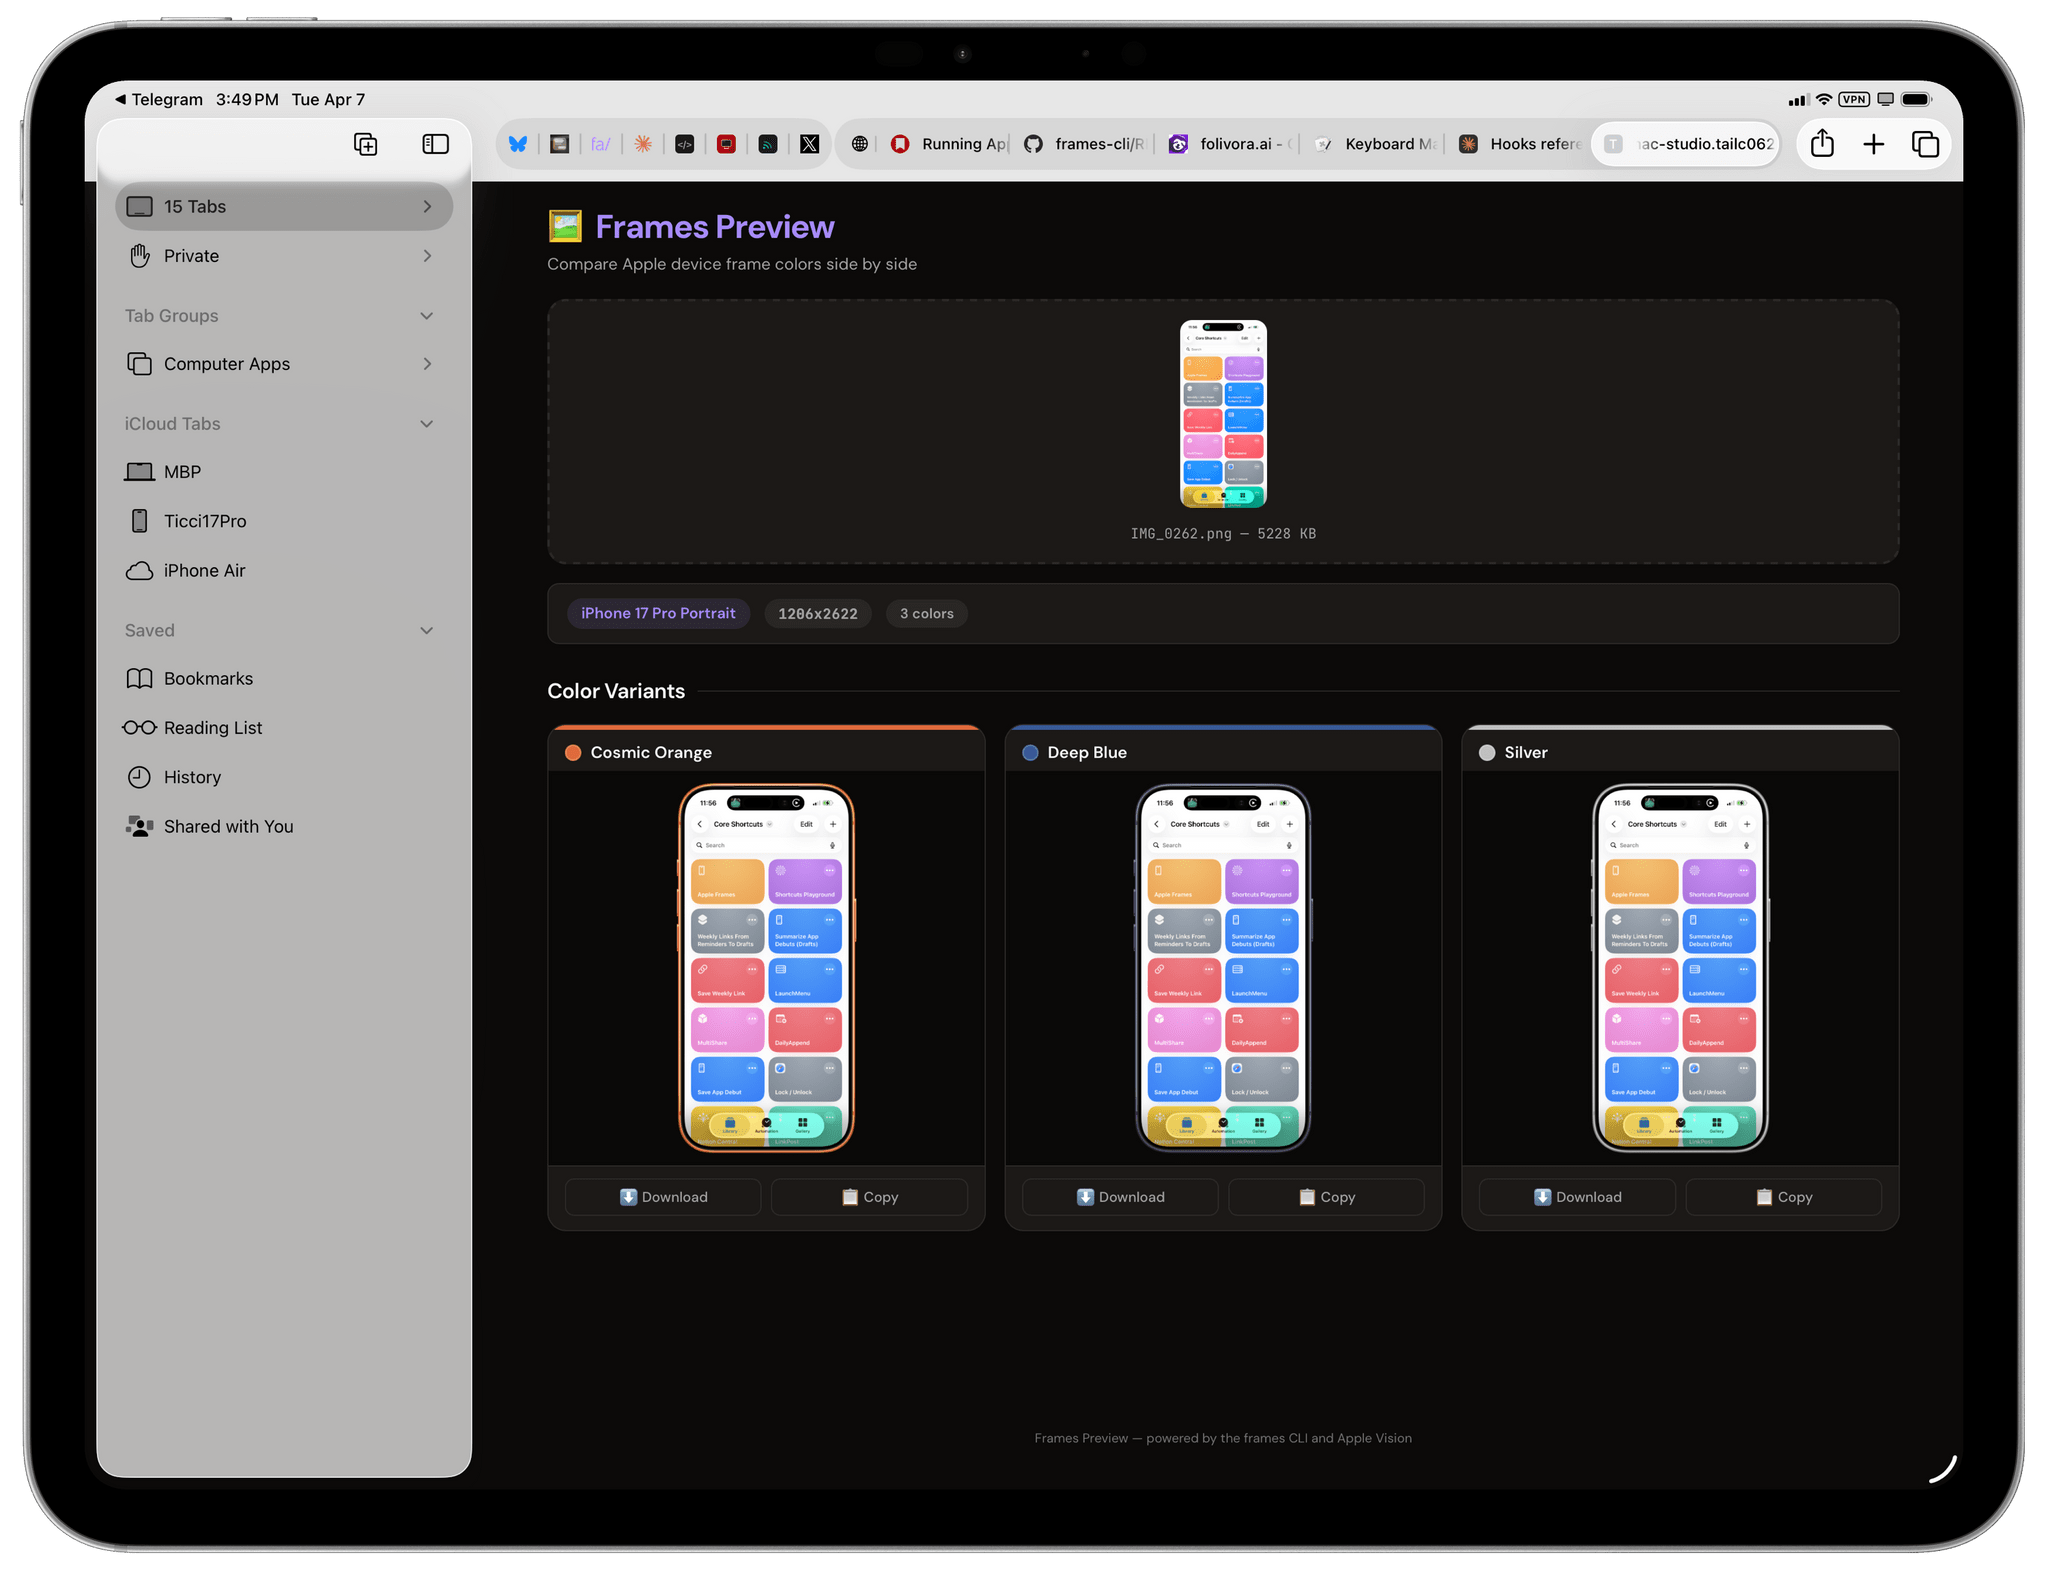Screen dimensions: 2048x1570
Task: Open a new tab with the plus icon
Action: (1874, 144)
